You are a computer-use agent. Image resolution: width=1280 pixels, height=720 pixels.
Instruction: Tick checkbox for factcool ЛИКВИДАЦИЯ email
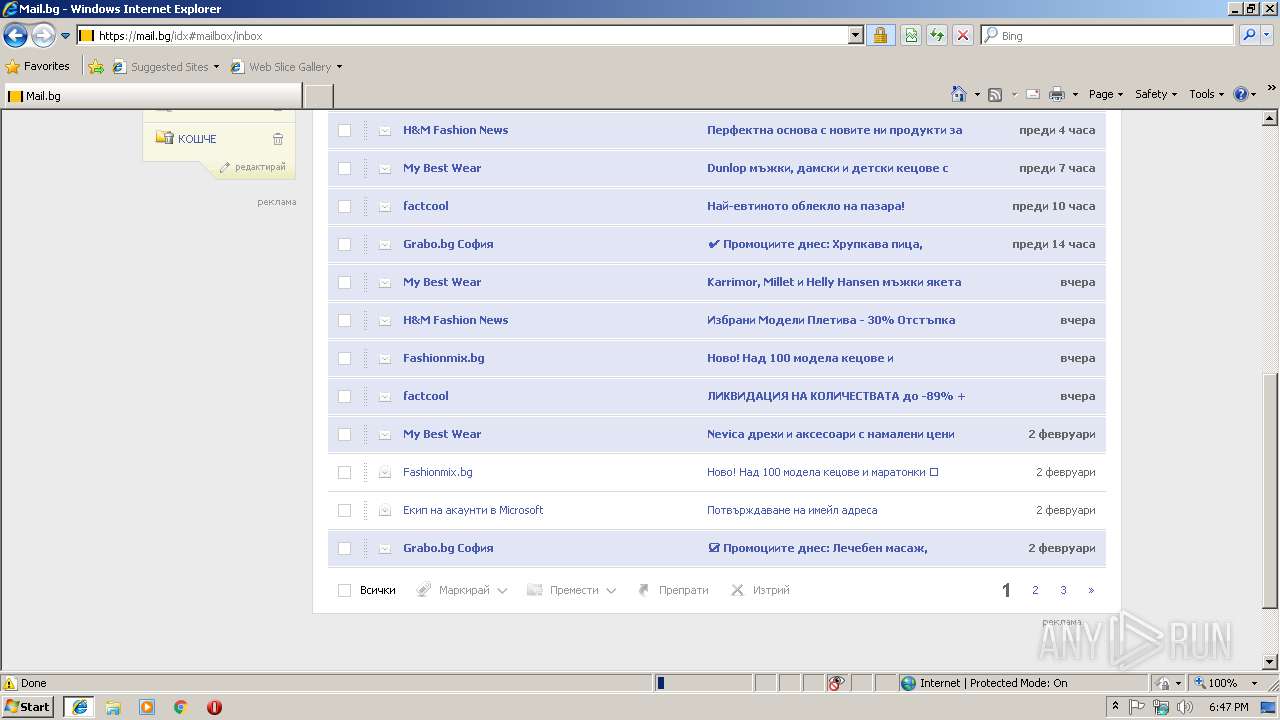tap(344, 396)
